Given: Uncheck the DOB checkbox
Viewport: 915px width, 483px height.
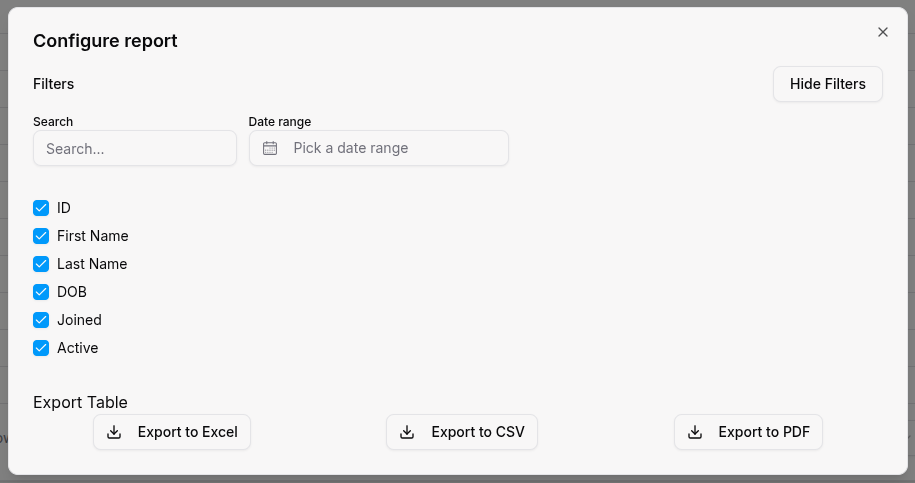Looking at the screenshot, I should coord(41,292).
